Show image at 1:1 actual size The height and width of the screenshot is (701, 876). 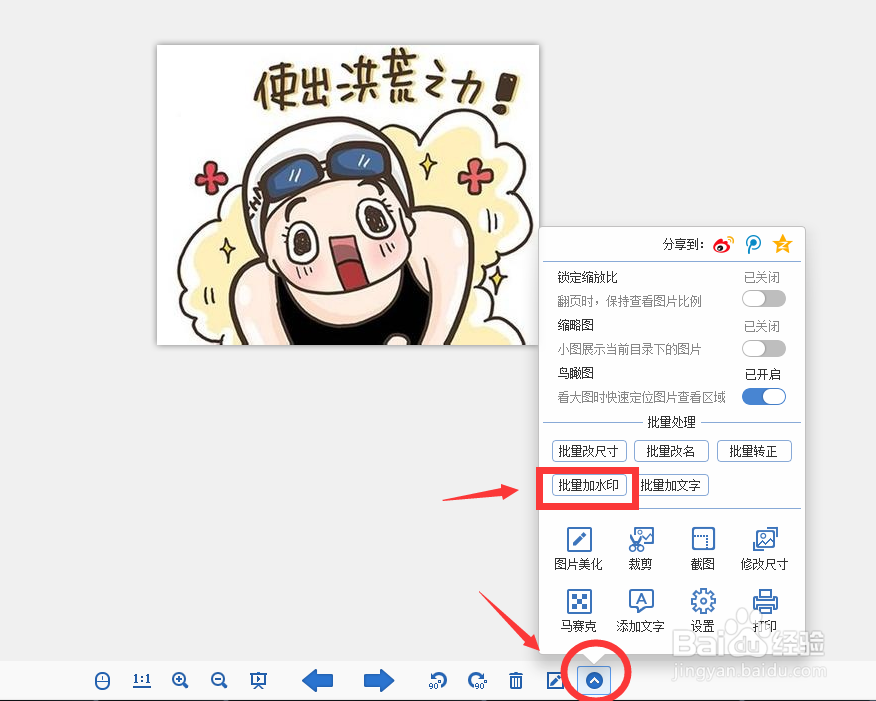coord(142,680)
